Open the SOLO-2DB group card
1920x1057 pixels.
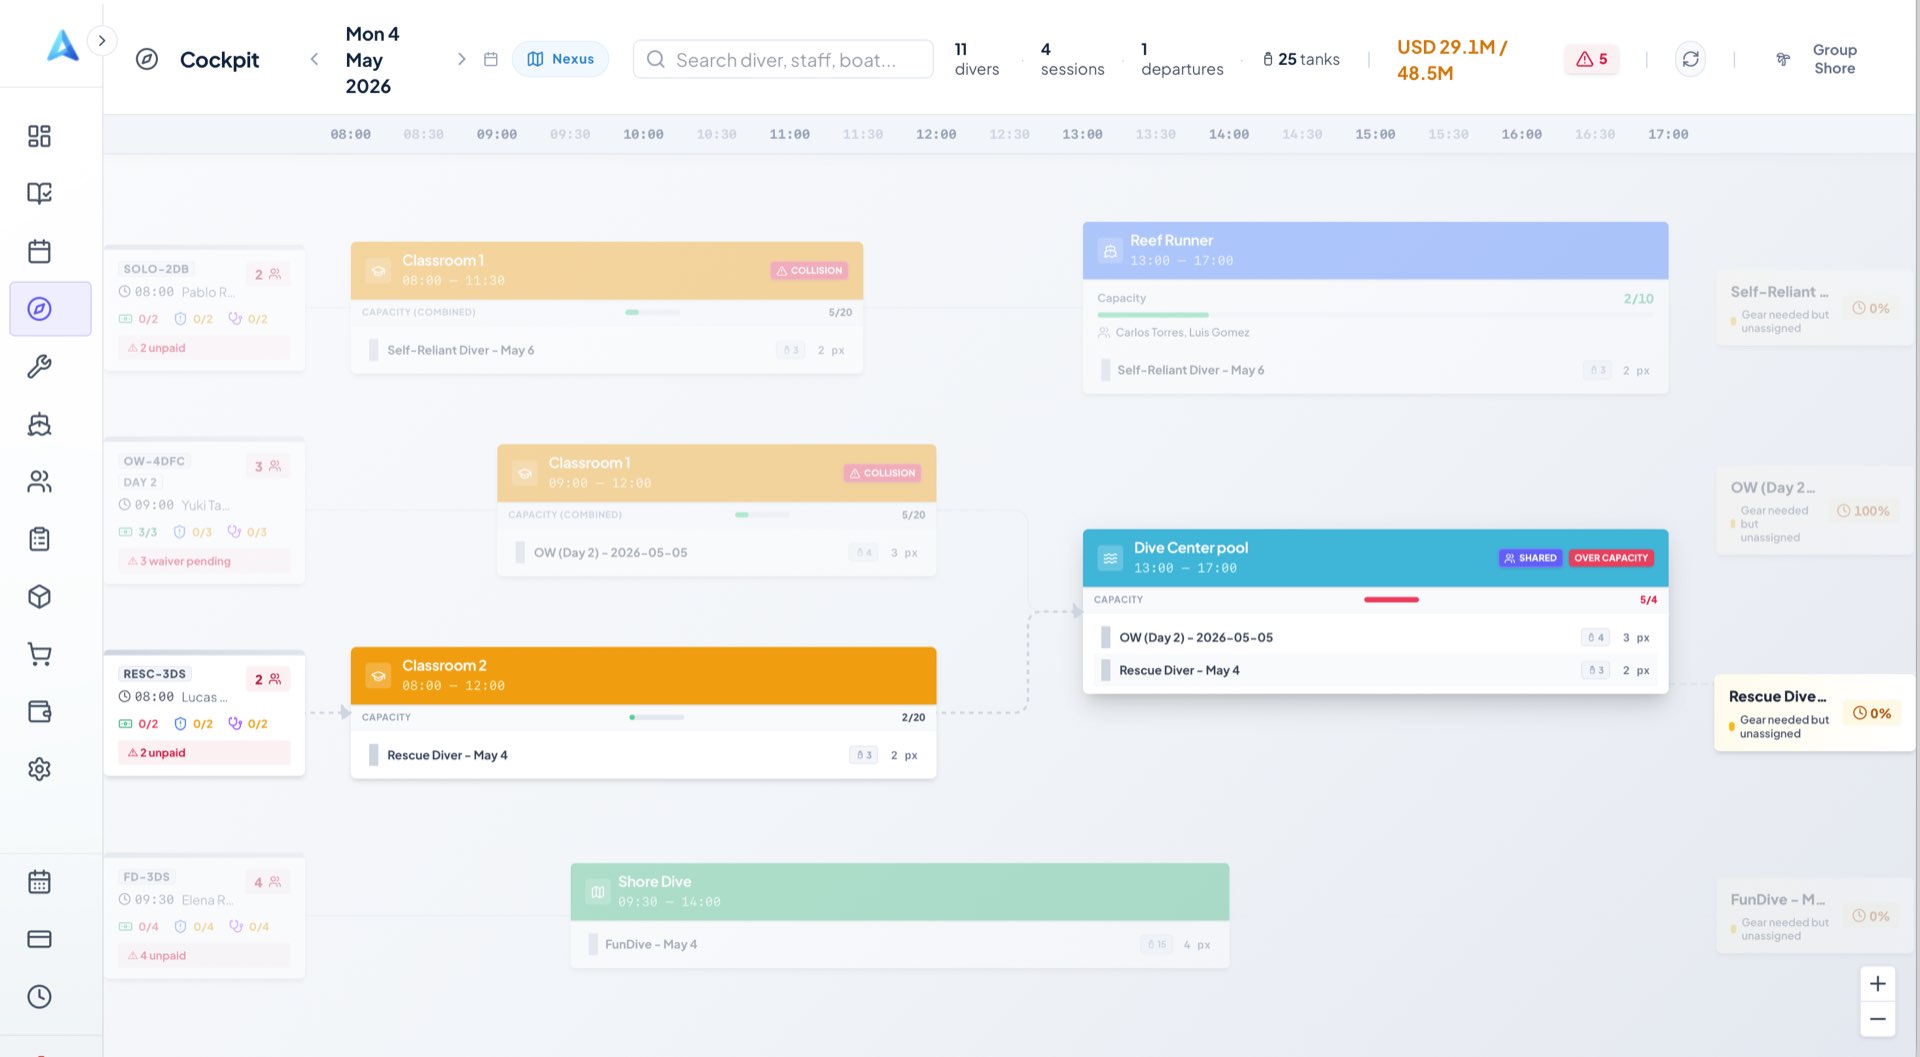click(204, 309)
